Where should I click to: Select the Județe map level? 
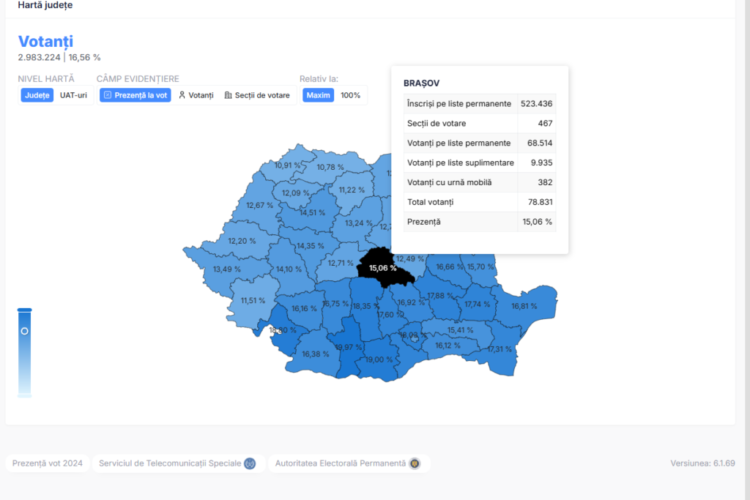pyautogui.click(x=37, y=95)
